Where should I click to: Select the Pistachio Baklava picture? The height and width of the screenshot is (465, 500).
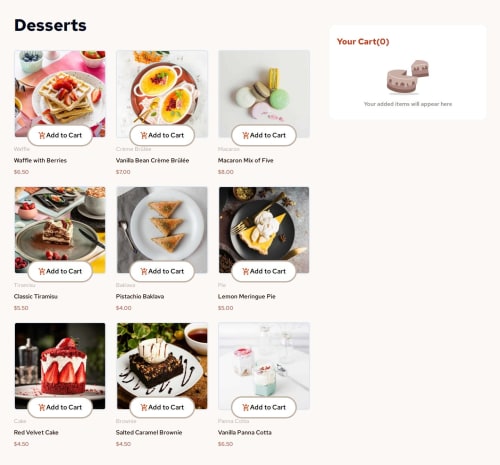(x=162, y=230)
